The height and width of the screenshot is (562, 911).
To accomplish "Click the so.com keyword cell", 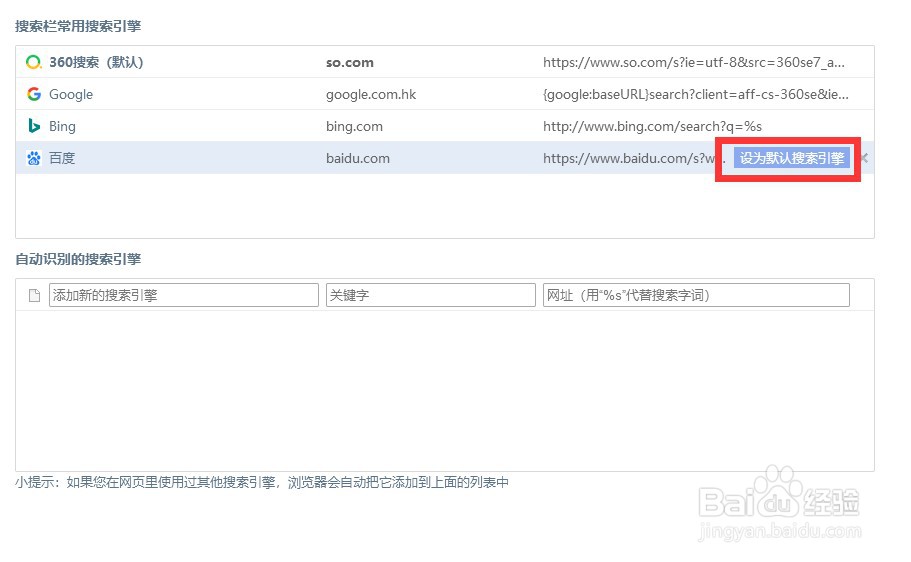I will (x=350, y=63).
